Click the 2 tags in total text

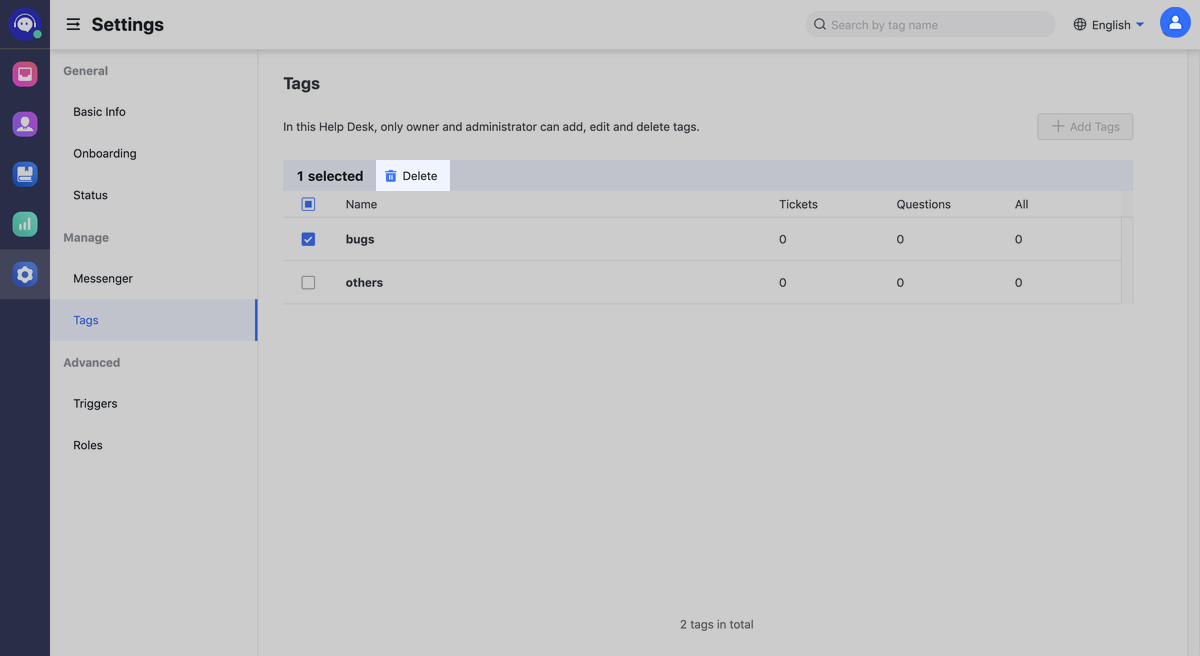click(717, 625)
